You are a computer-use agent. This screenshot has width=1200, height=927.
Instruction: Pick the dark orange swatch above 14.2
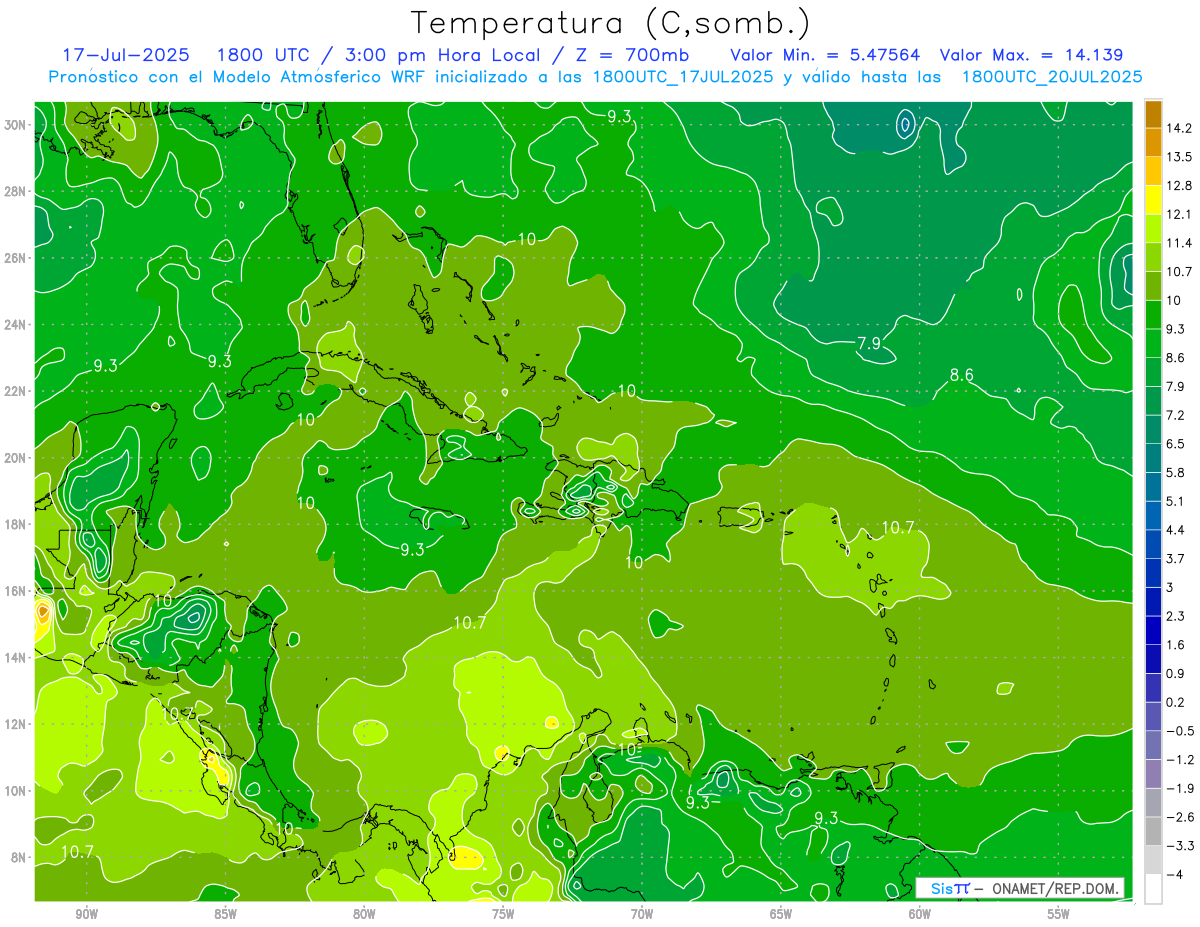click(x=1153, y=113)
